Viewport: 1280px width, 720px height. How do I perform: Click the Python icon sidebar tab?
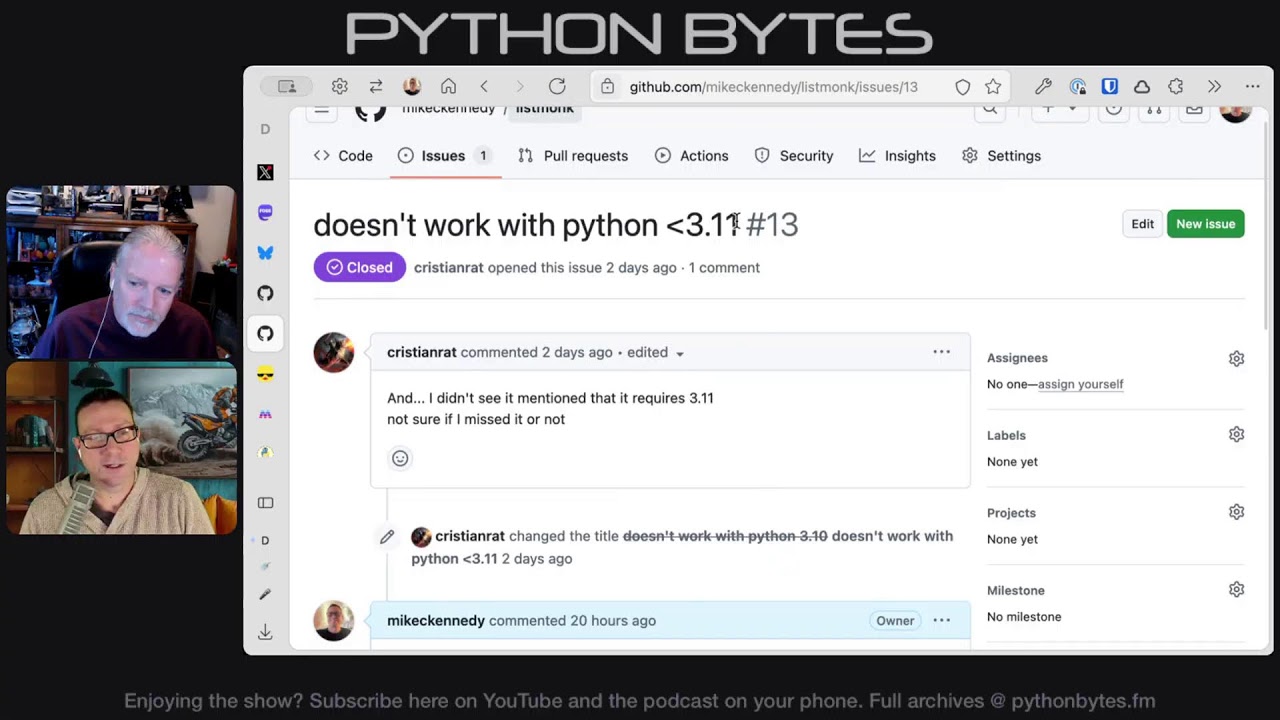(x=265, y=453)
